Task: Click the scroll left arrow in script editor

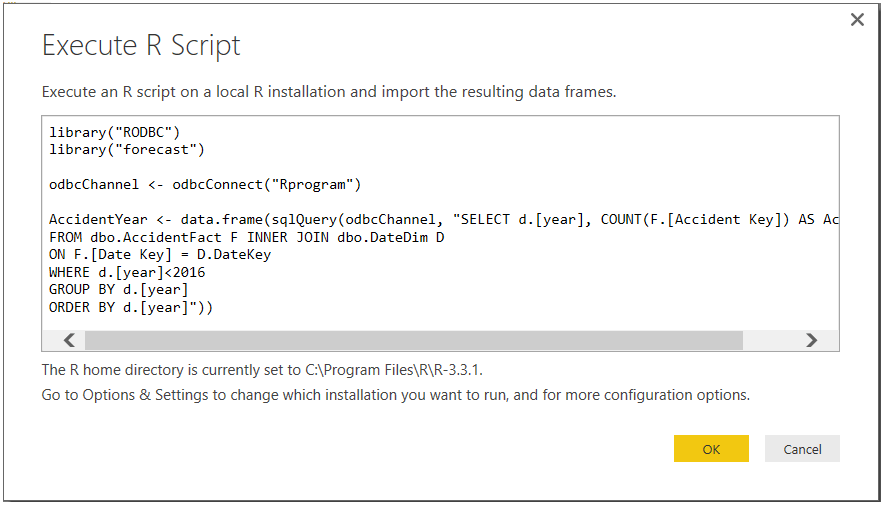Action: (69, 340)
